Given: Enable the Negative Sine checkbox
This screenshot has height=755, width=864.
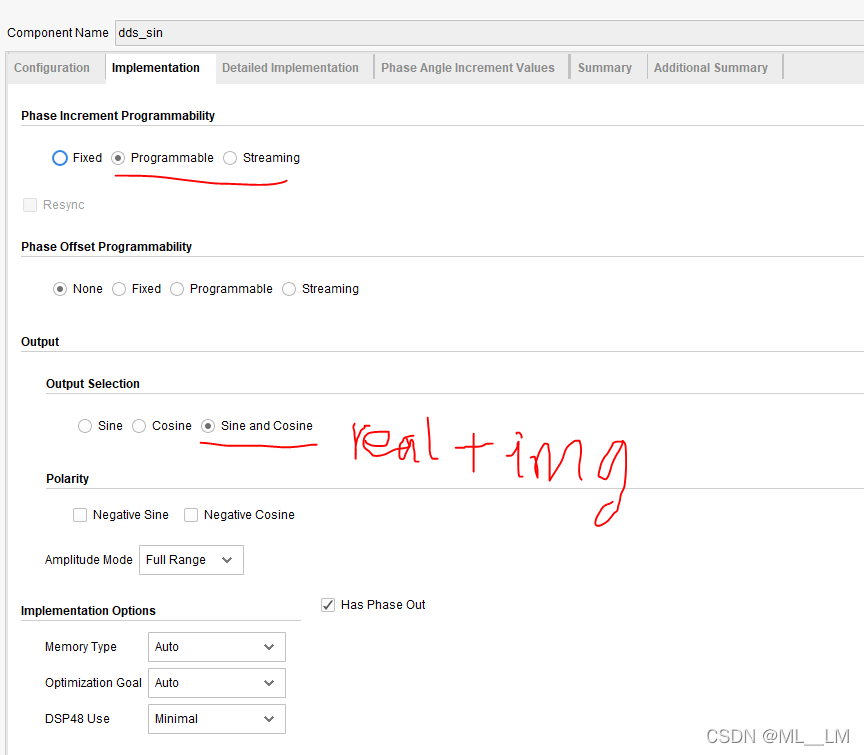Looking at the screenshot, I should (80, 515).
